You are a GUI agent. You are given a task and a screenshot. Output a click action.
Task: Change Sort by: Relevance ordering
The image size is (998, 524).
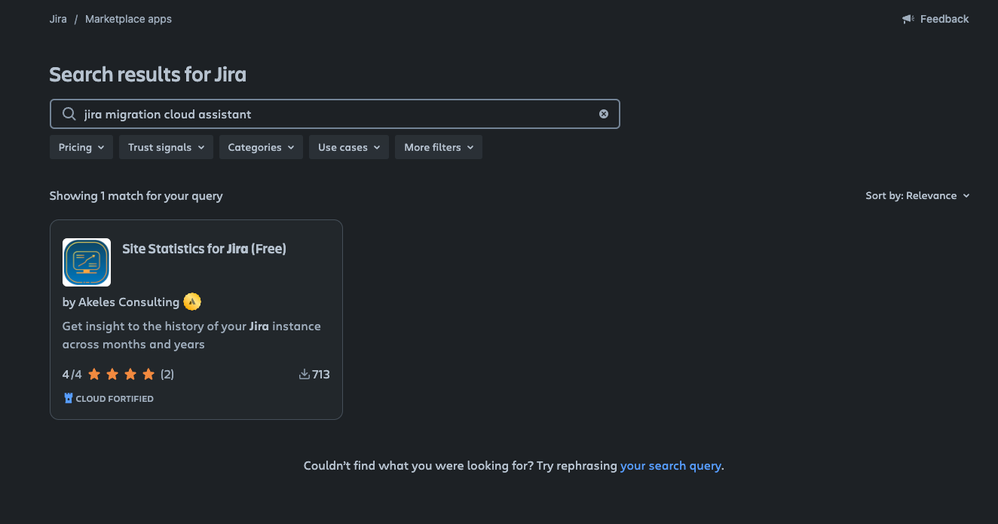[x=917, y=195]
